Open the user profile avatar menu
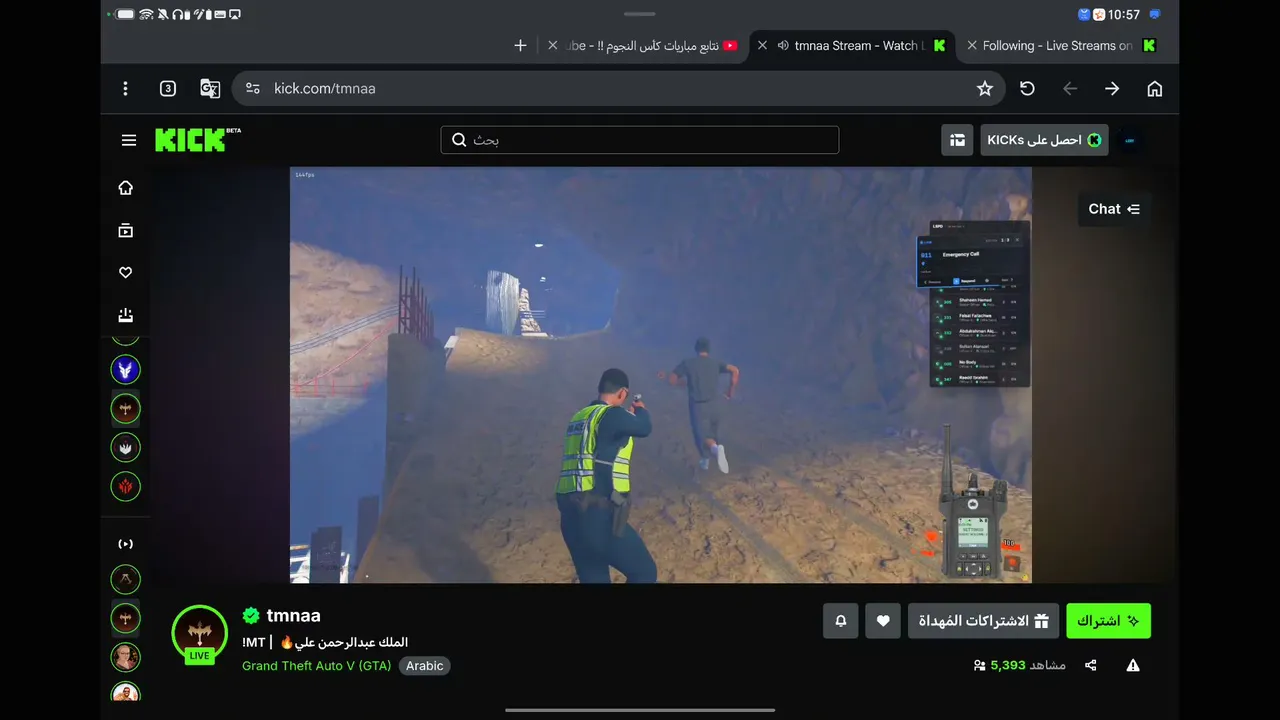 click(1130, 140)
